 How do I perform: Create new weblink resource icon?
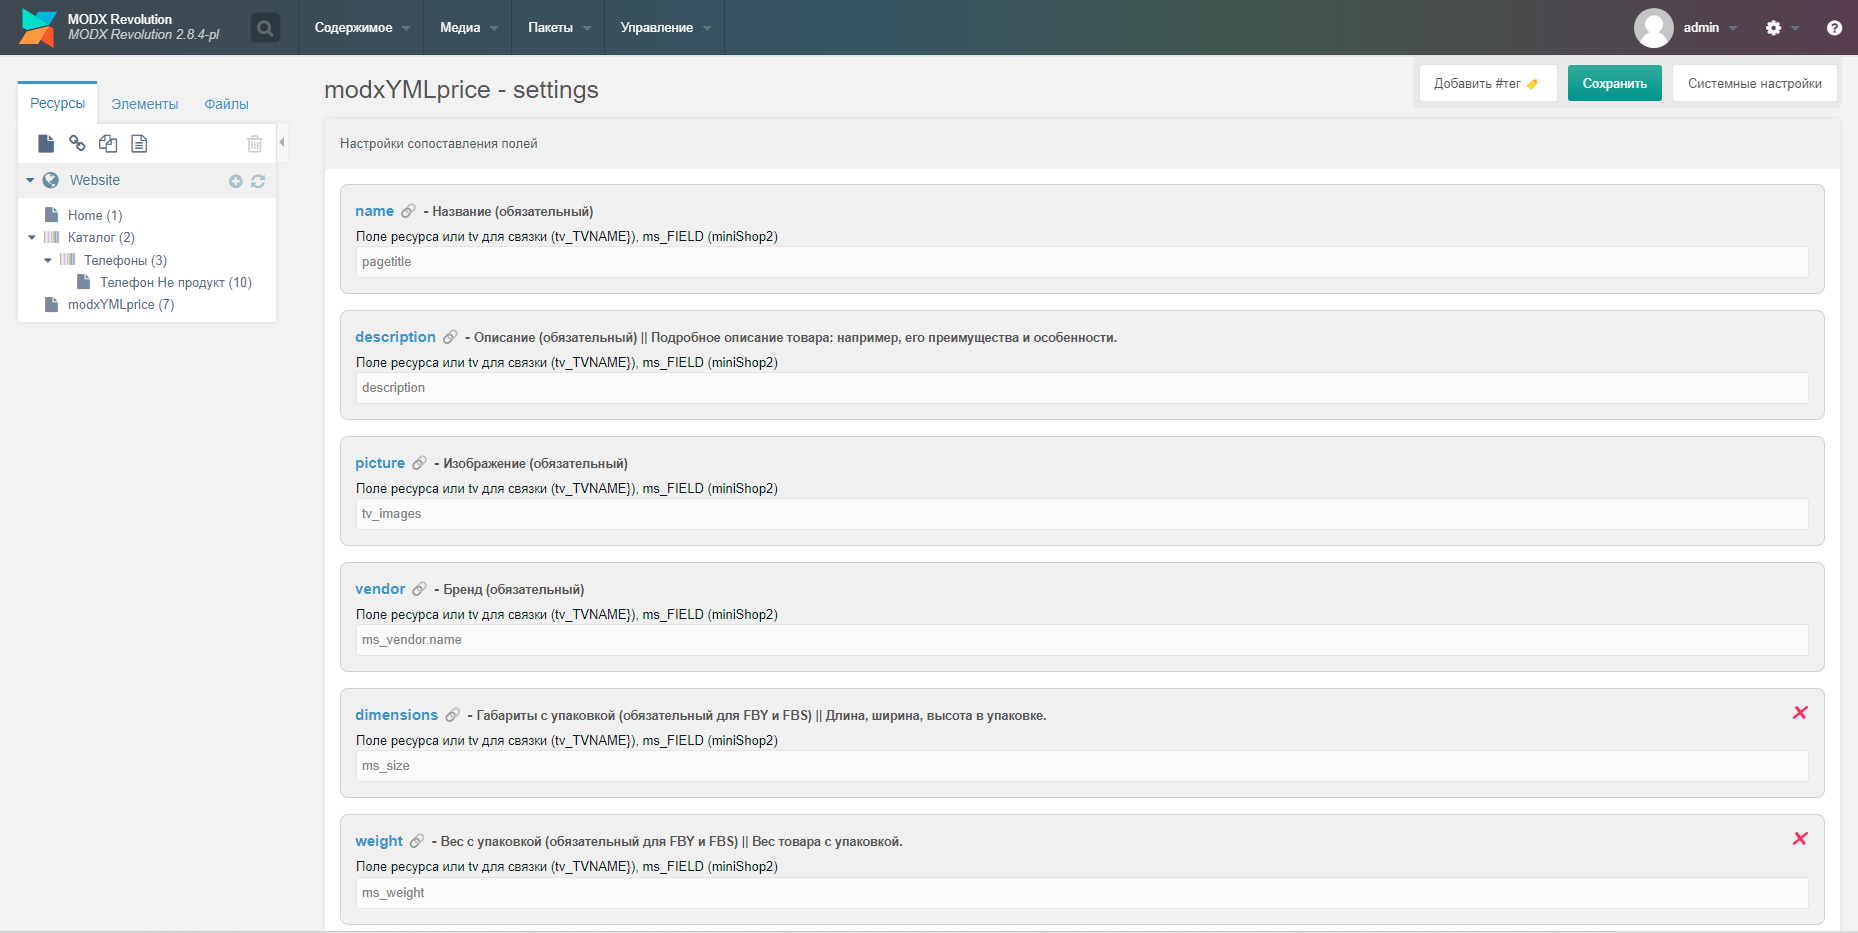point(77,144)
